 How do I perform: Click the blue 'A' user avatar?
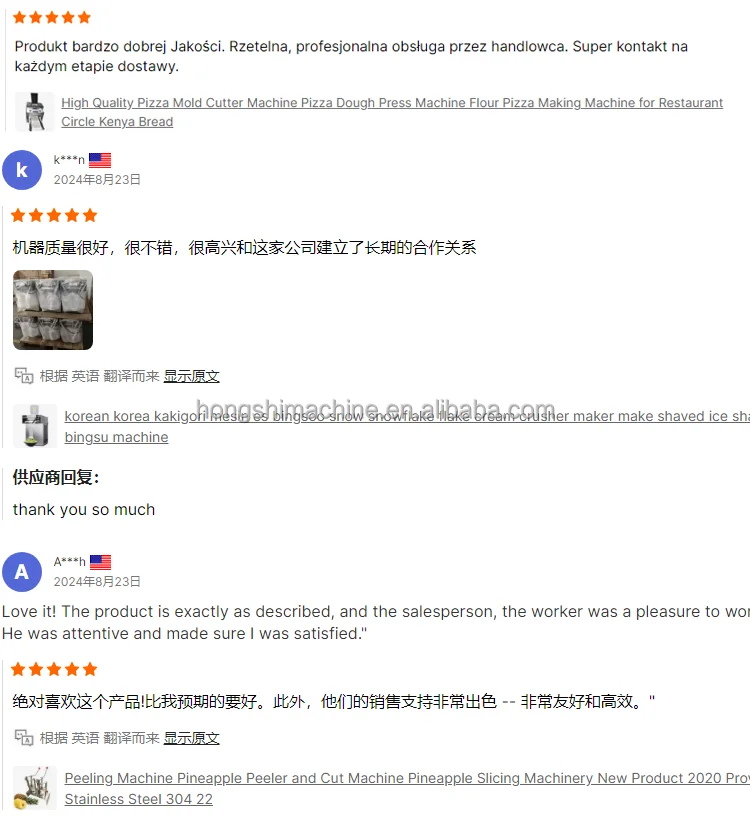pyautogui.click(x=22, y=572)
